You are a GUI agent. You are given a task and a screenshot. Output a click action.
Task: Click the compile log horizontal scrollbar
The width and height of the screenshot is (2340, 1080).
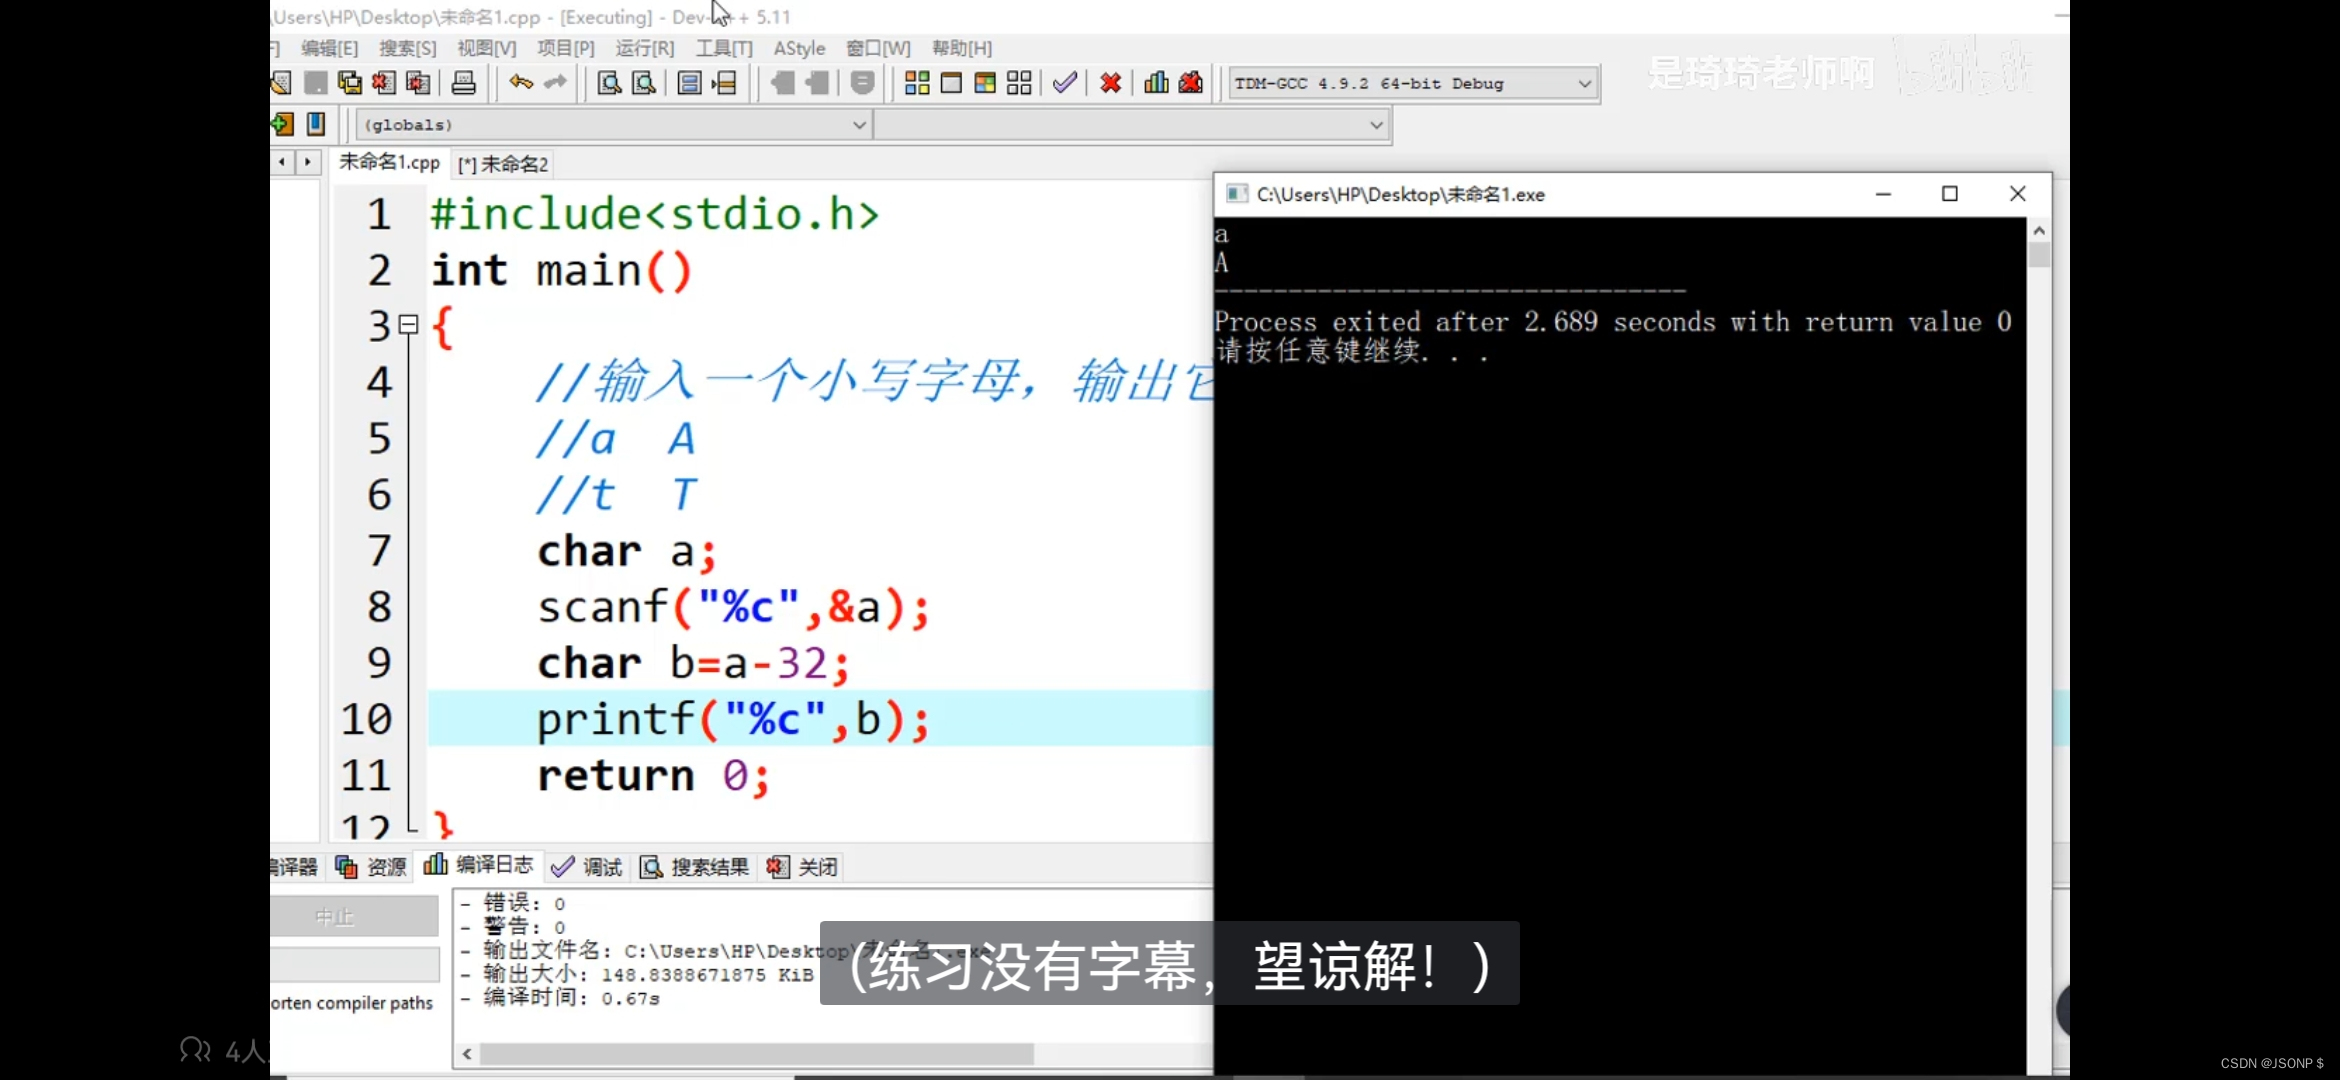tap(756, 1054)
